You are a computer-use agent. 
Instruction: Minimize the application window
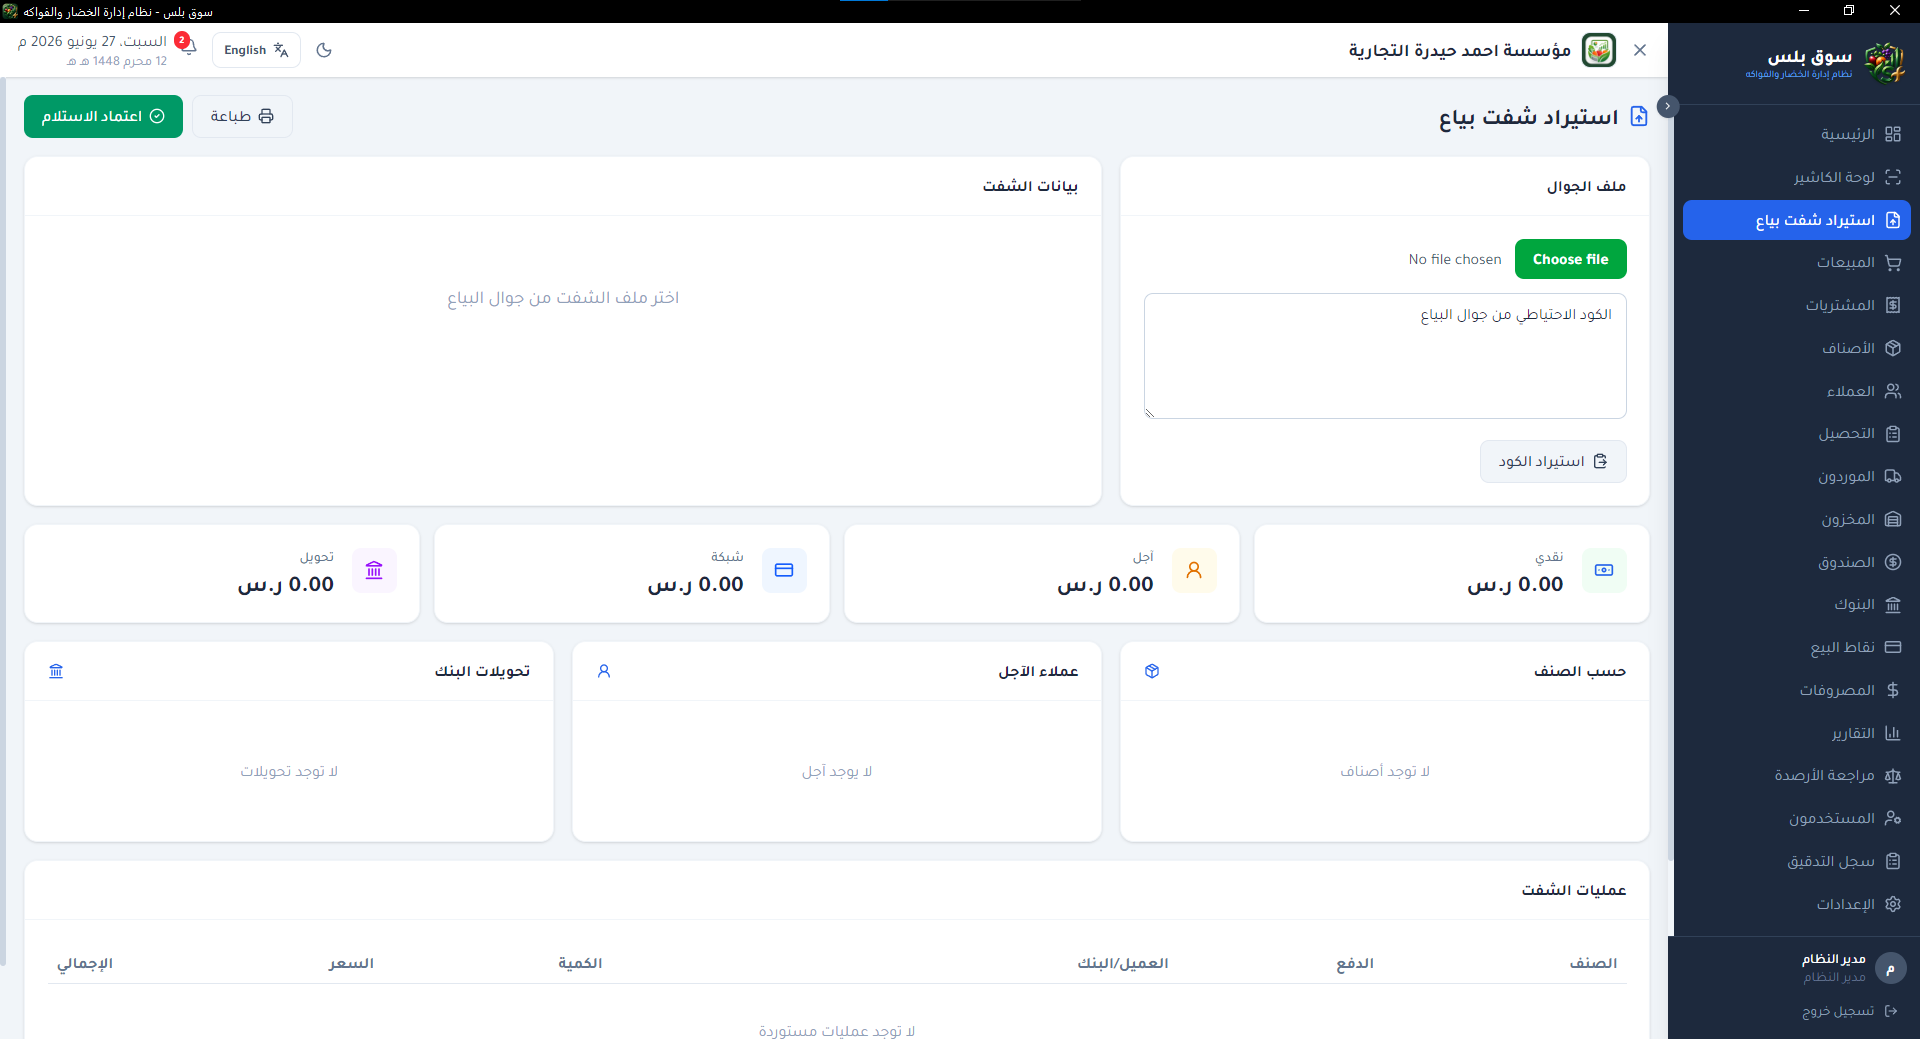tap(1804, 11)
